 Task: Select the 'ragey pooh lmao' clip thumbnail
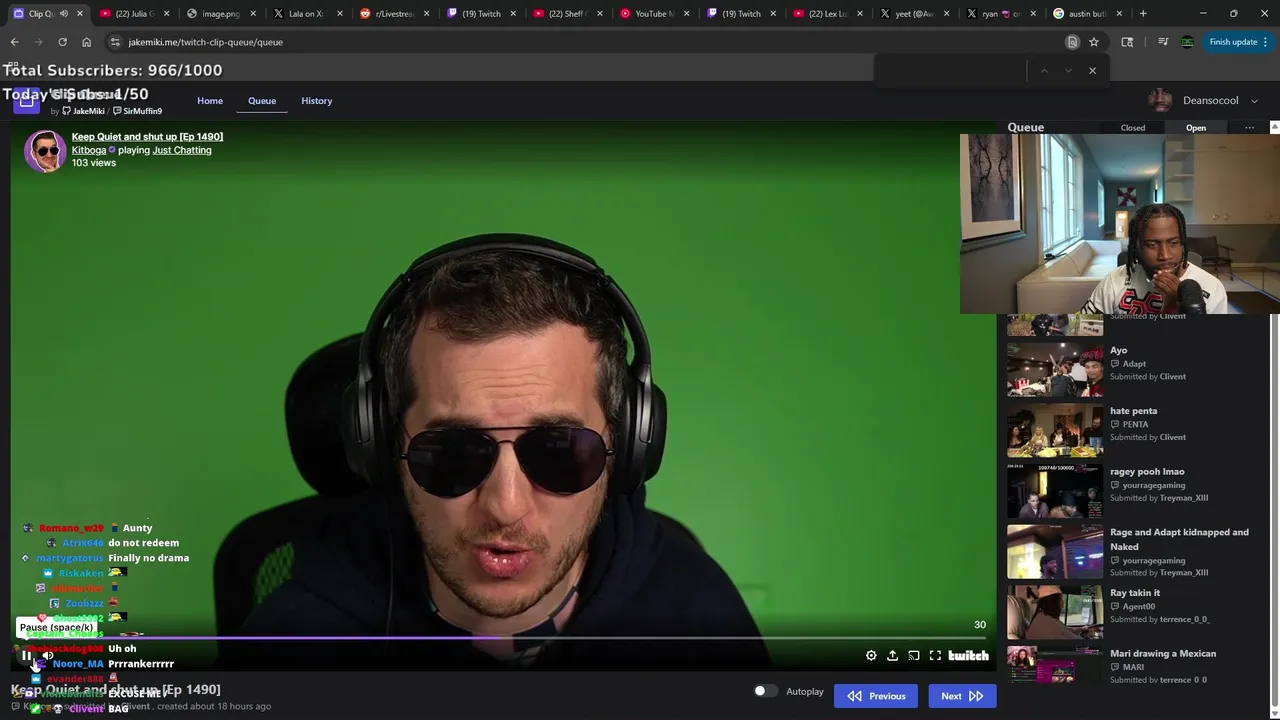(x=1055, y=491)
